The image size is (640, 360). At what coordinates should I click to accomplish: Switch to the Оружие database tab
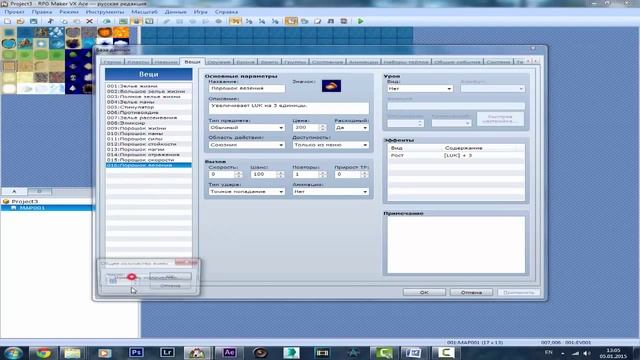tap(218, 62)
